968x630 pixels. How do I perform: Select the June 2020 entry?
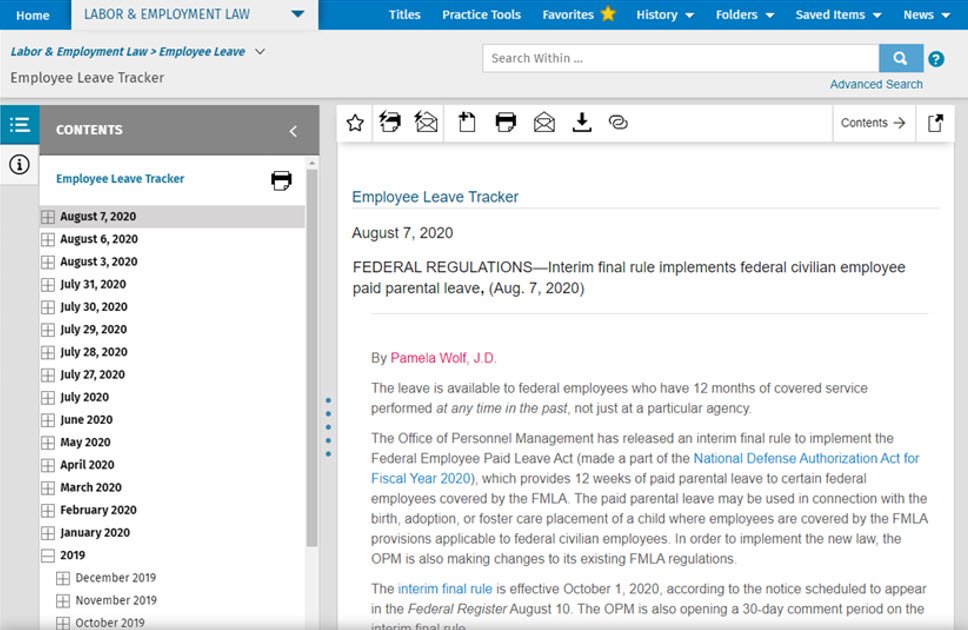pyautogui.click(x=86, y=420)
